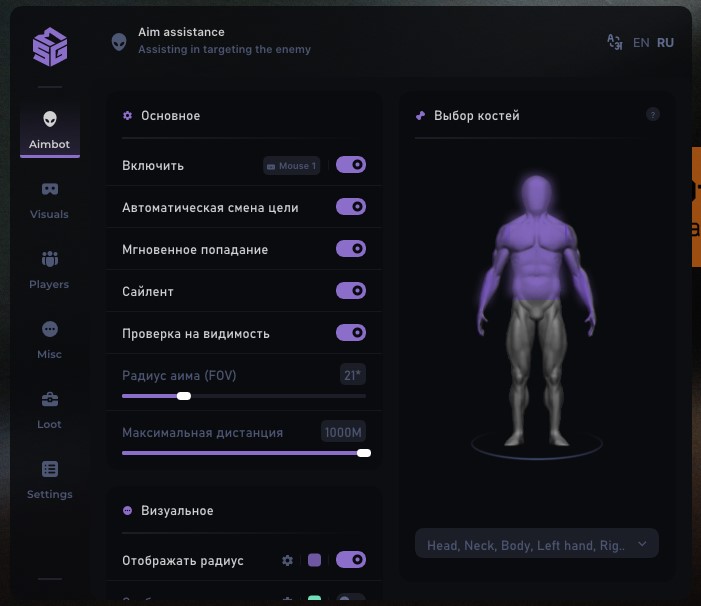This screenshot has width=701, height=606.
Task: Click the help question mark in Выбор костей
Action: 653,114
